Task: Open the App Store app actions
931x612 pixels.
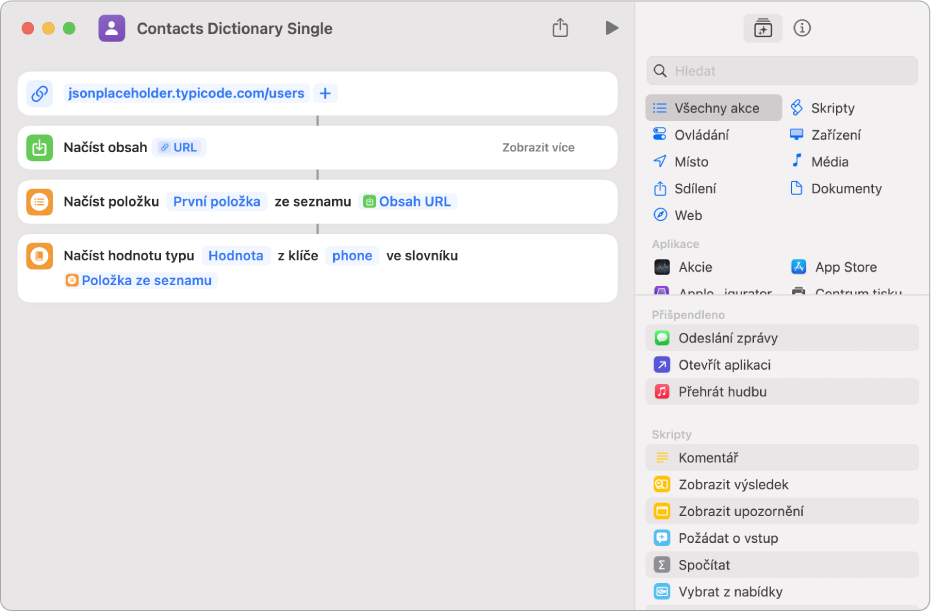Action: tap(845, 267)
